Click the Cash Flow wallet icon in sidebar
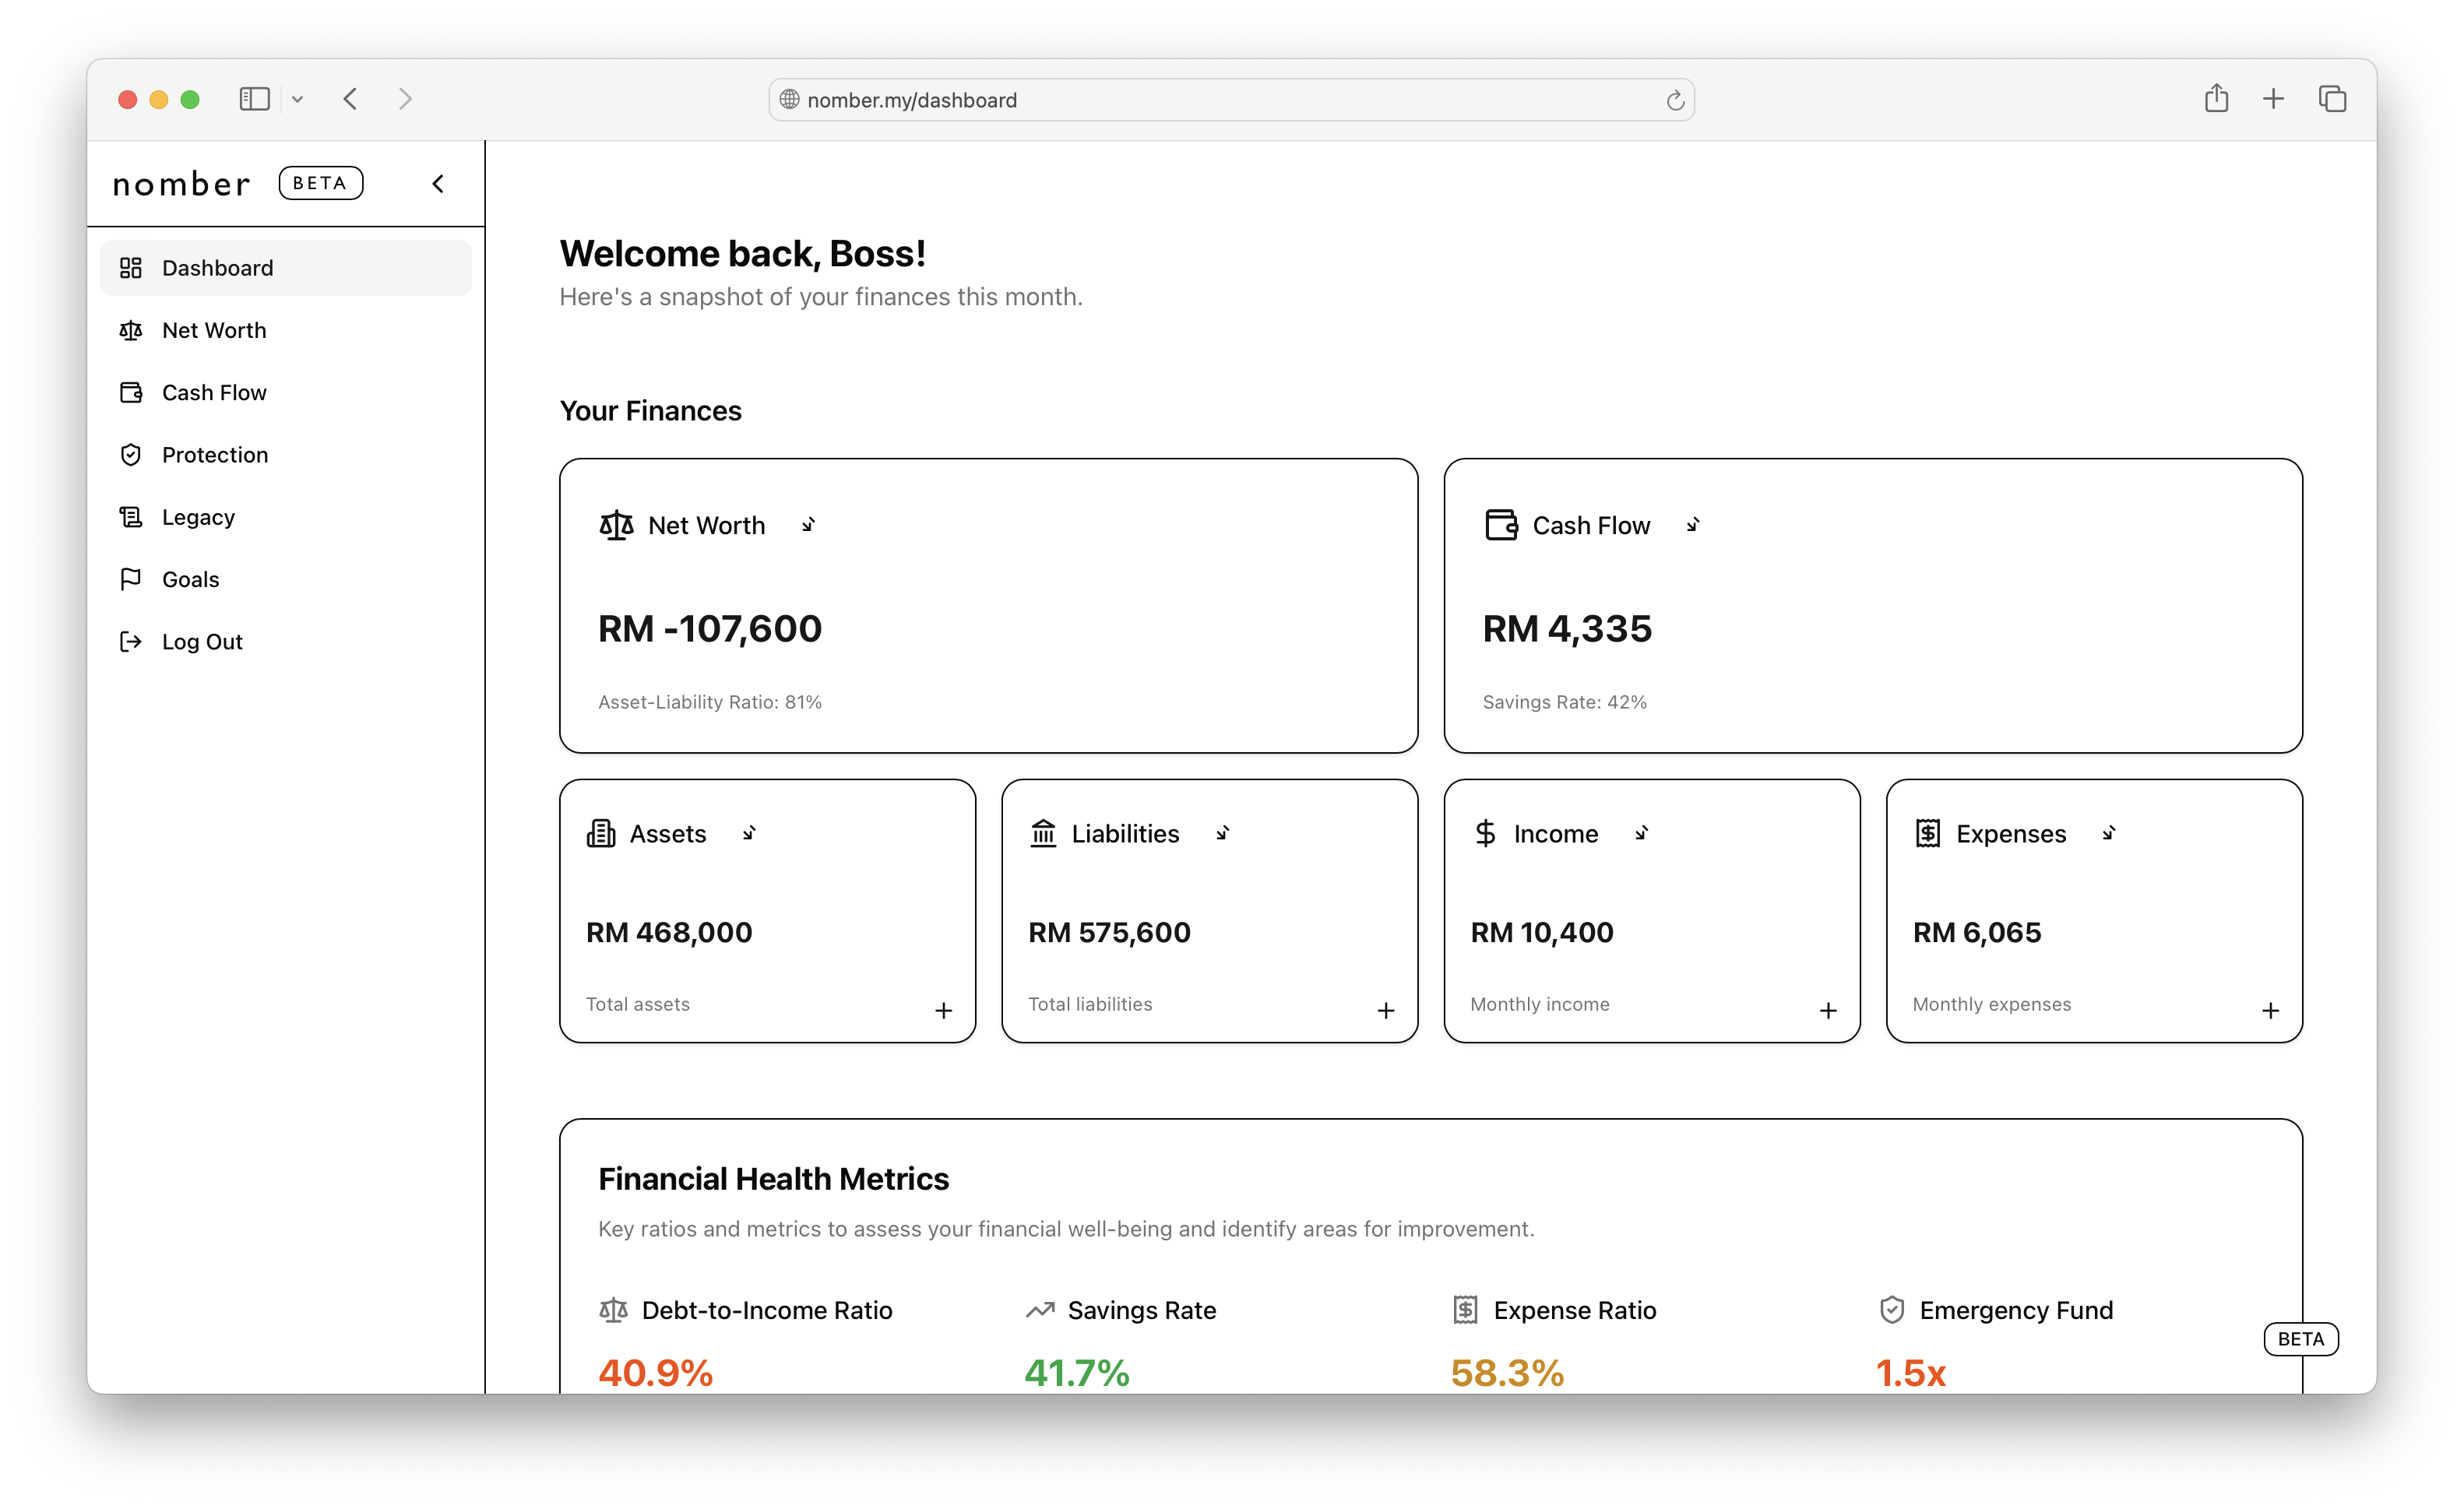Viewport: 2464px width, 1509px height. [x=131, y=392]
